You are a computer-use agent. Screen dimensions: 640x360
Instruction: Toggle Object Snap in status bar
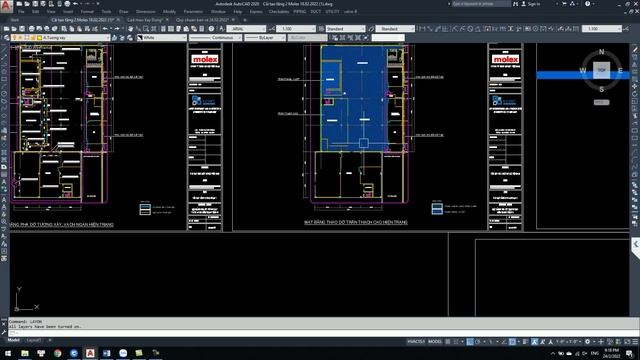coord(512,342)
